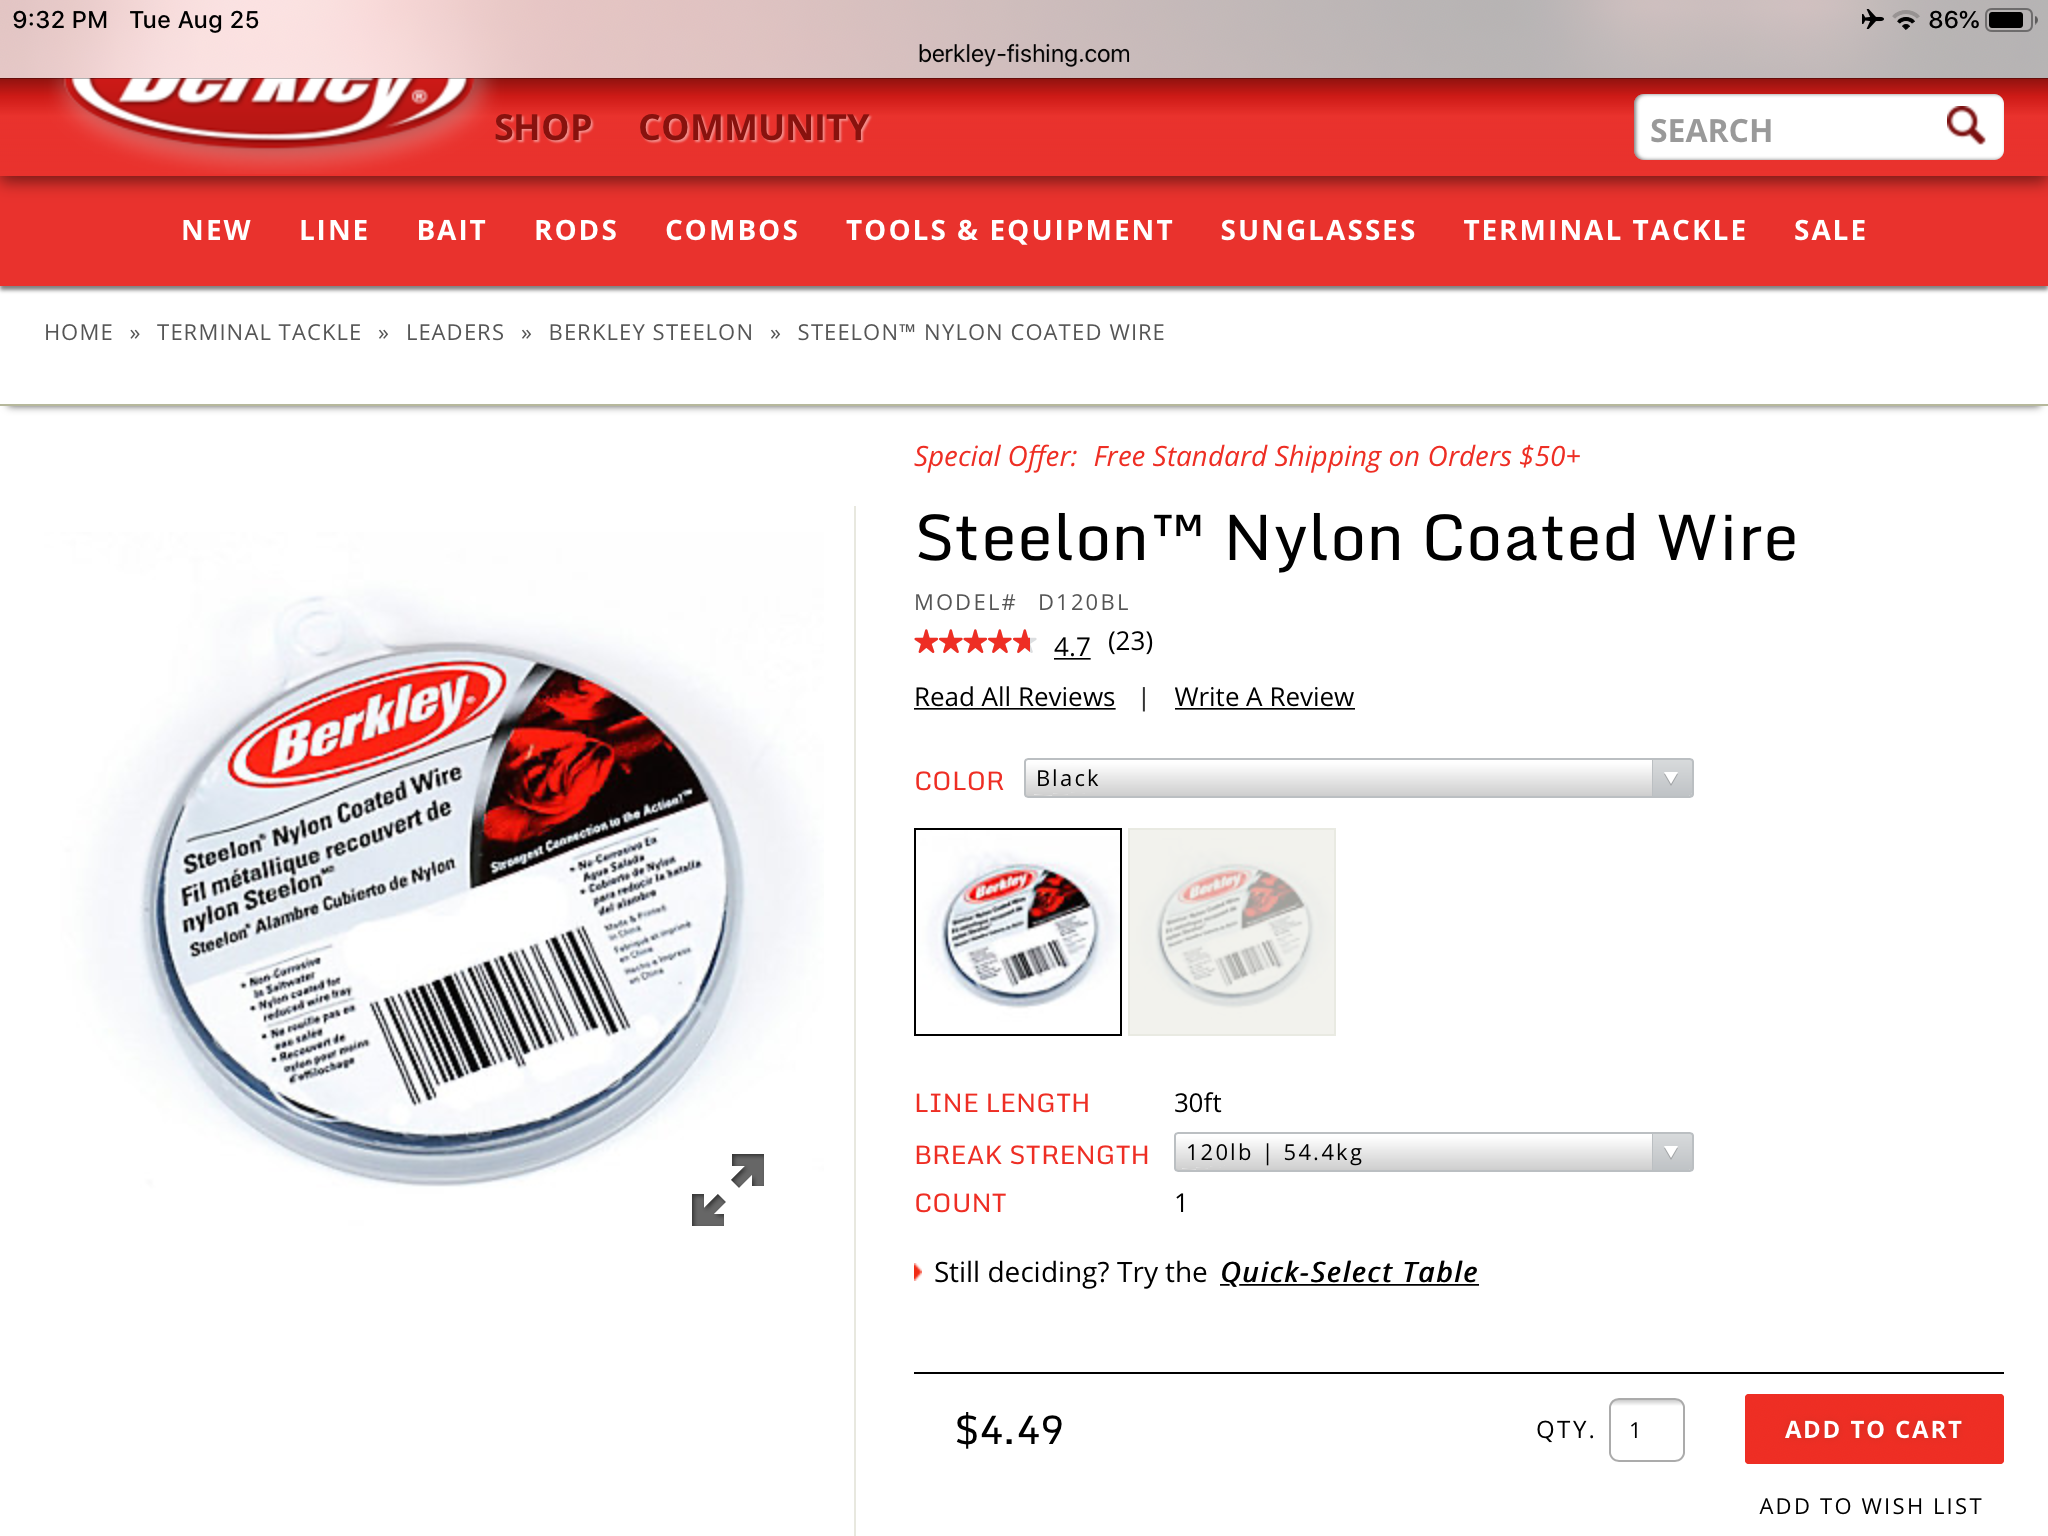
Task: Expand the product image fullscreen arrows
Action: [x=728, y=1190]
